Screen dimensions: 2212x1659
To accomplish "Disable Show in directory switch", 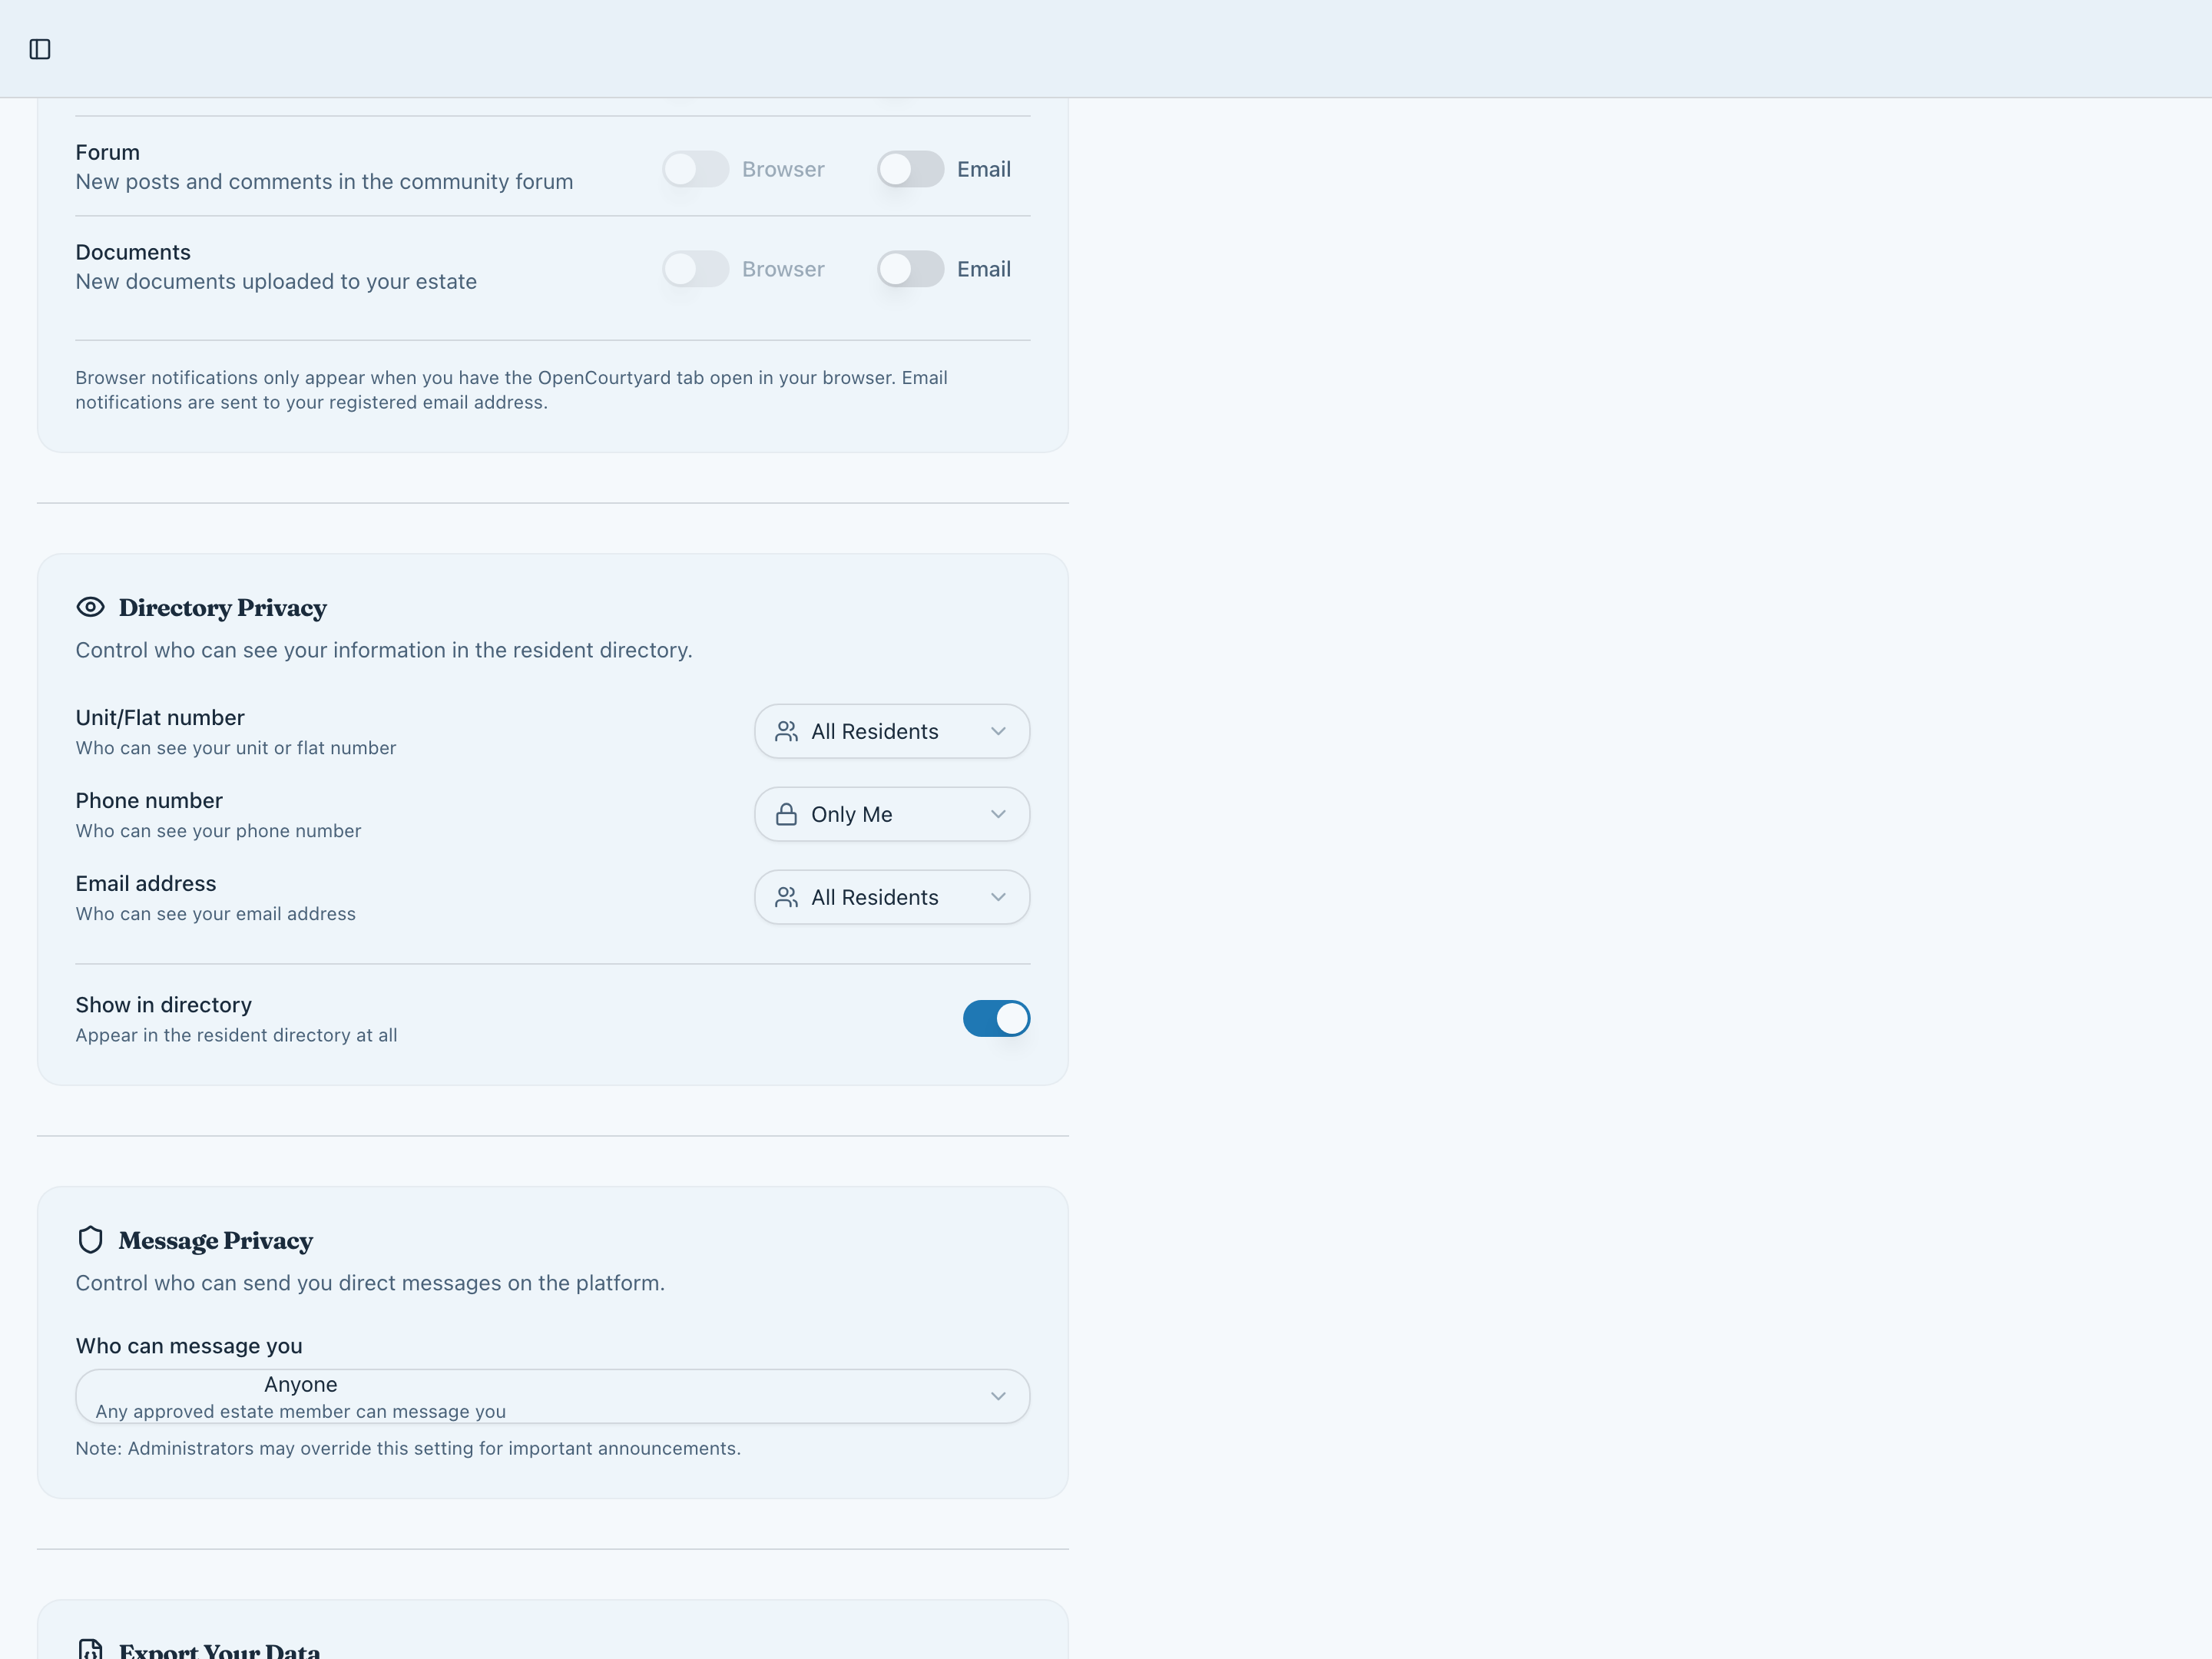I will (x=996, y=1018).
